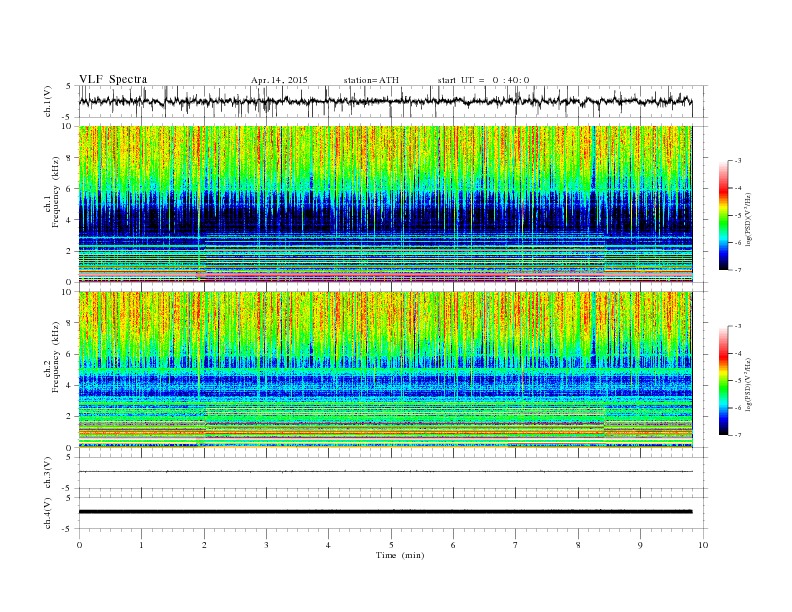Select the "ch.4(V)" axis label
Image resolution: width=792 pixels, height=612 pixels.
click(x=48, y=513)
